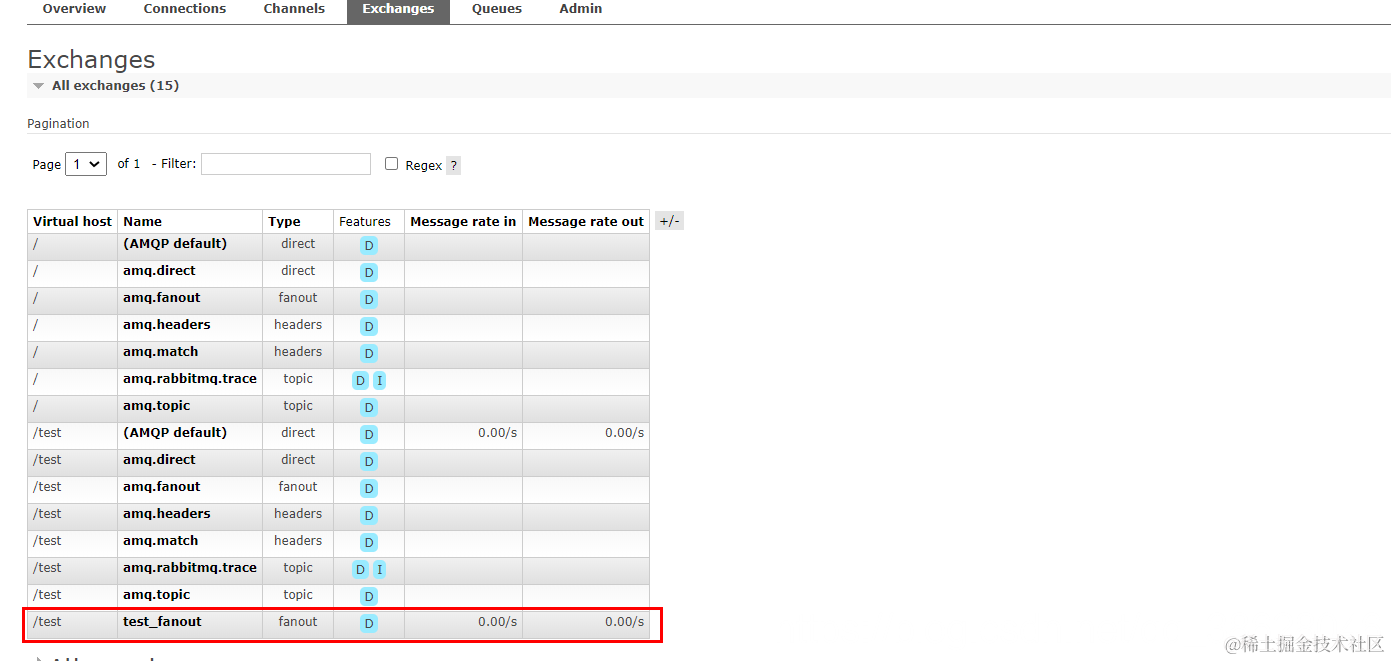
Task: Click the D badge for /test vhost amq.fanout
Action: coord(369,489)
